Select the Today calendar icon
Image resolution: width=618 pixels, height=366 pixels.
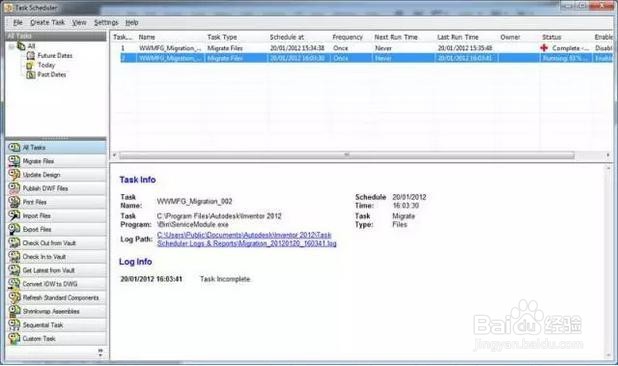click(x=30, y=65)
